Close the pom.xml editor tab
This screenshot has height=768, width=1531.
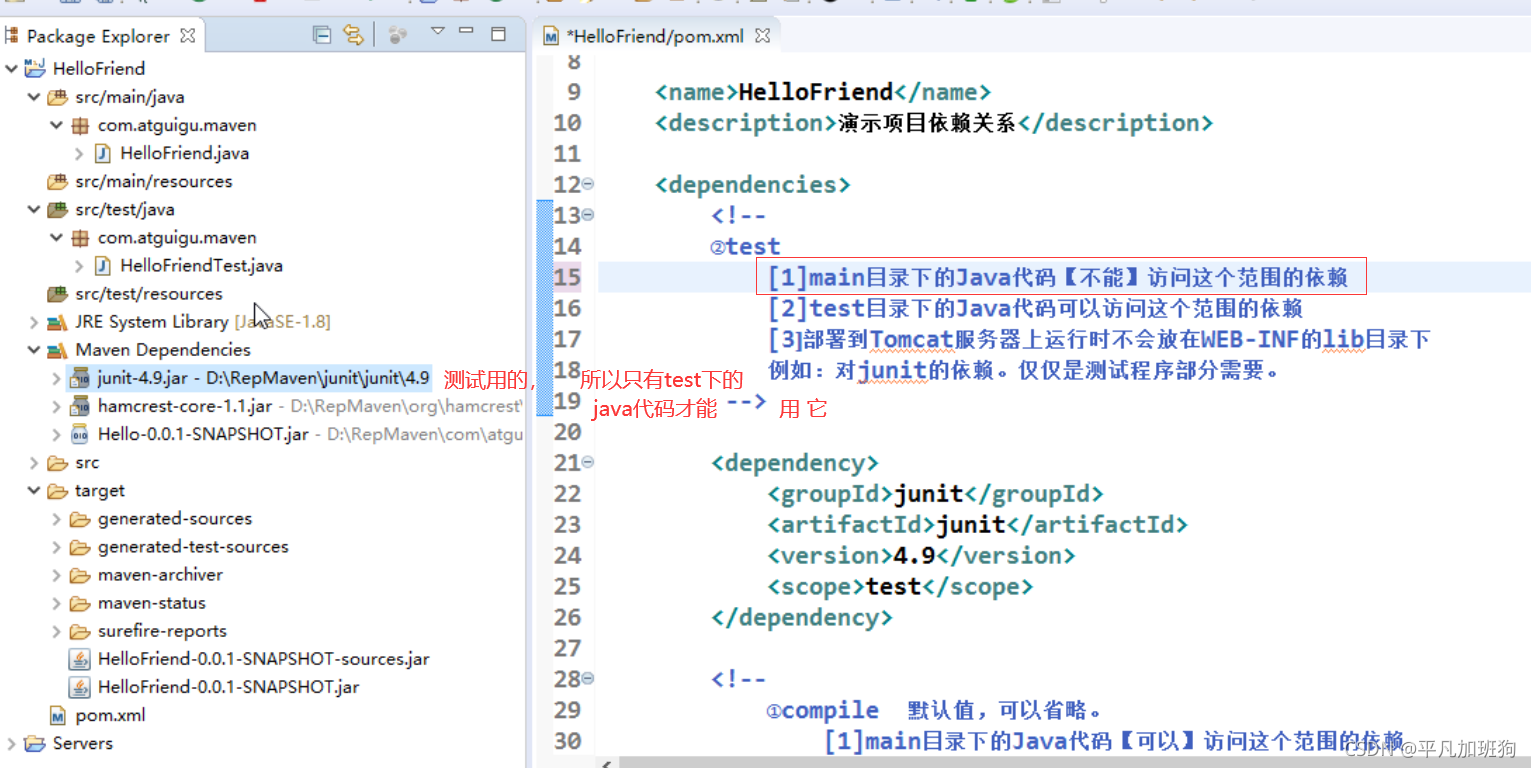[x=762, y=36]
